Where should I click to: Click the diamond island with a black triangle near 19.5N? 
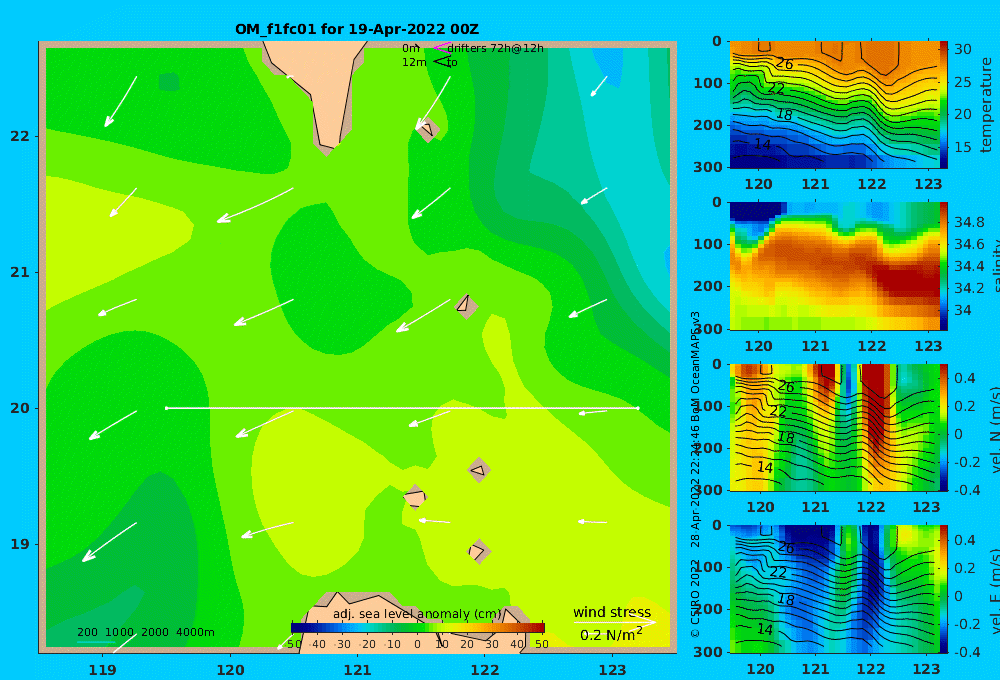click(x=479, y=470)
